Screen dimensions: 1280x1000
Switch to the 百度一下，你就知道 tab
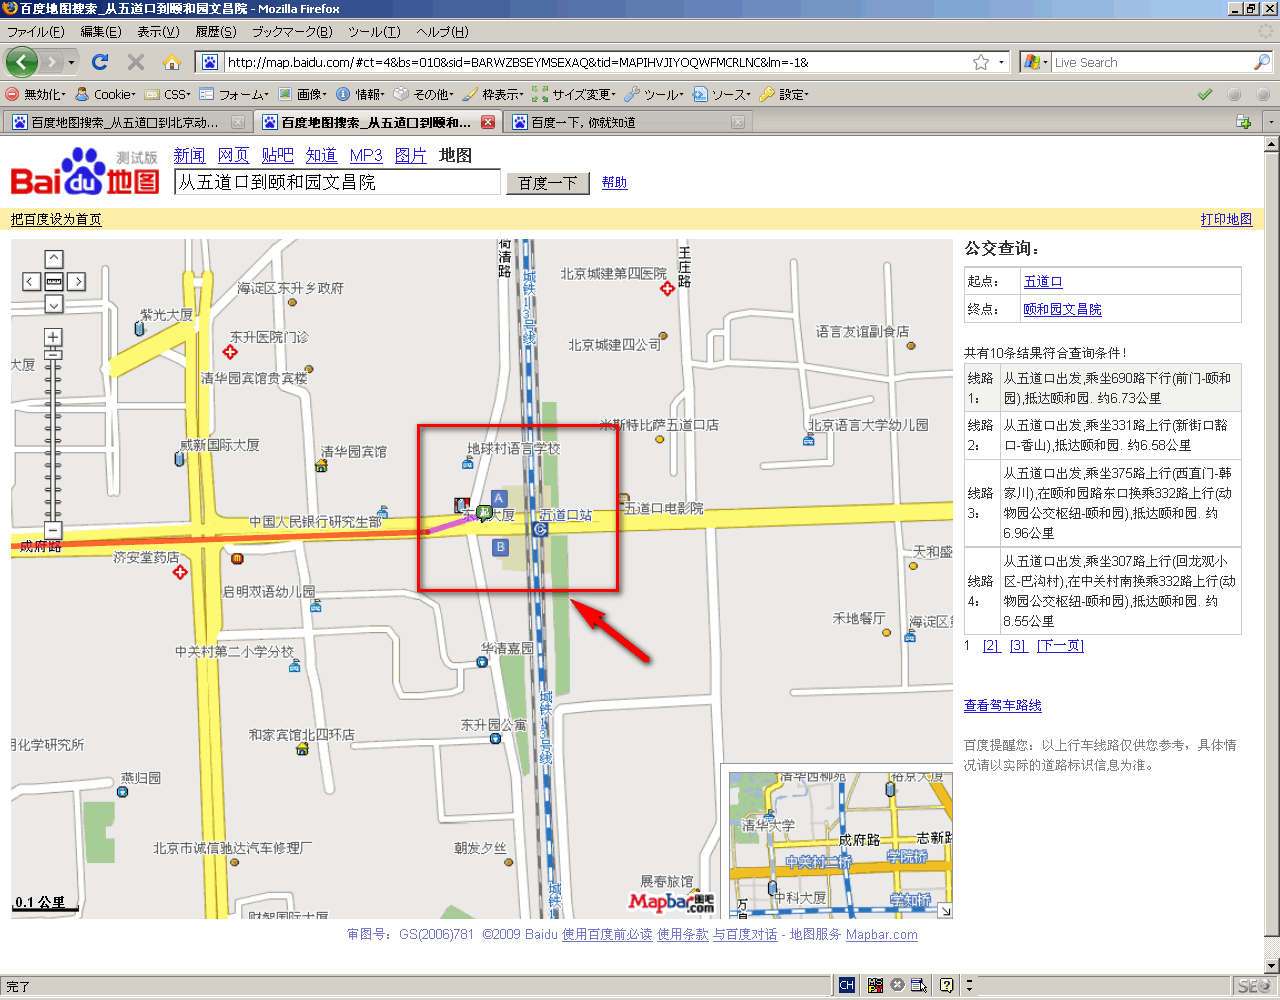(627, 122)
